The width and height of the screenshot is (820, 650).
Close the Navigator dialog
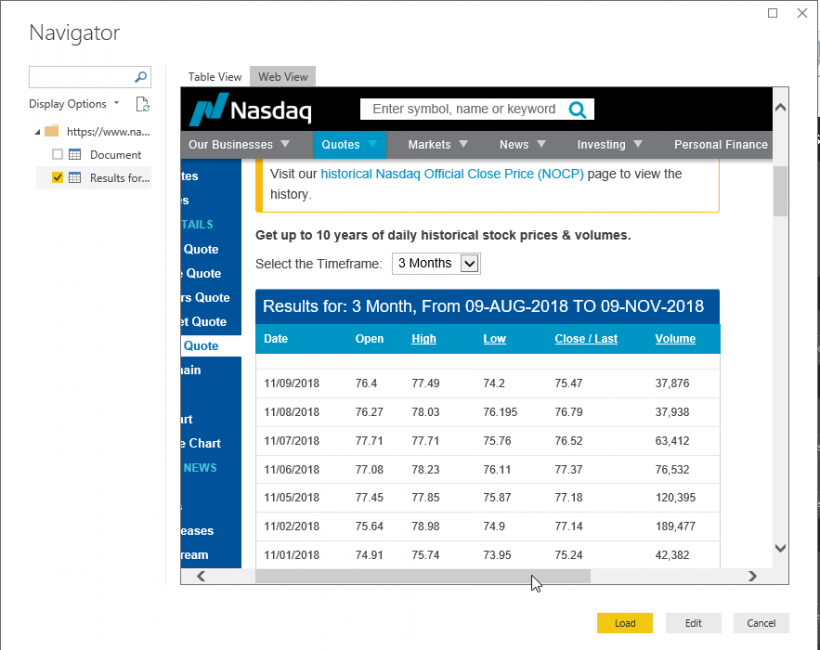pos(802,13)
